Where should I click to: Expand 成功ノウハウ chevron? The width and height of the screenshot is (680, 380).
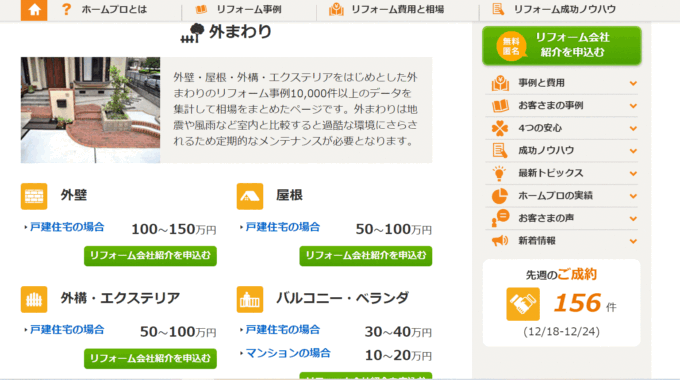[x=633, y=151]
